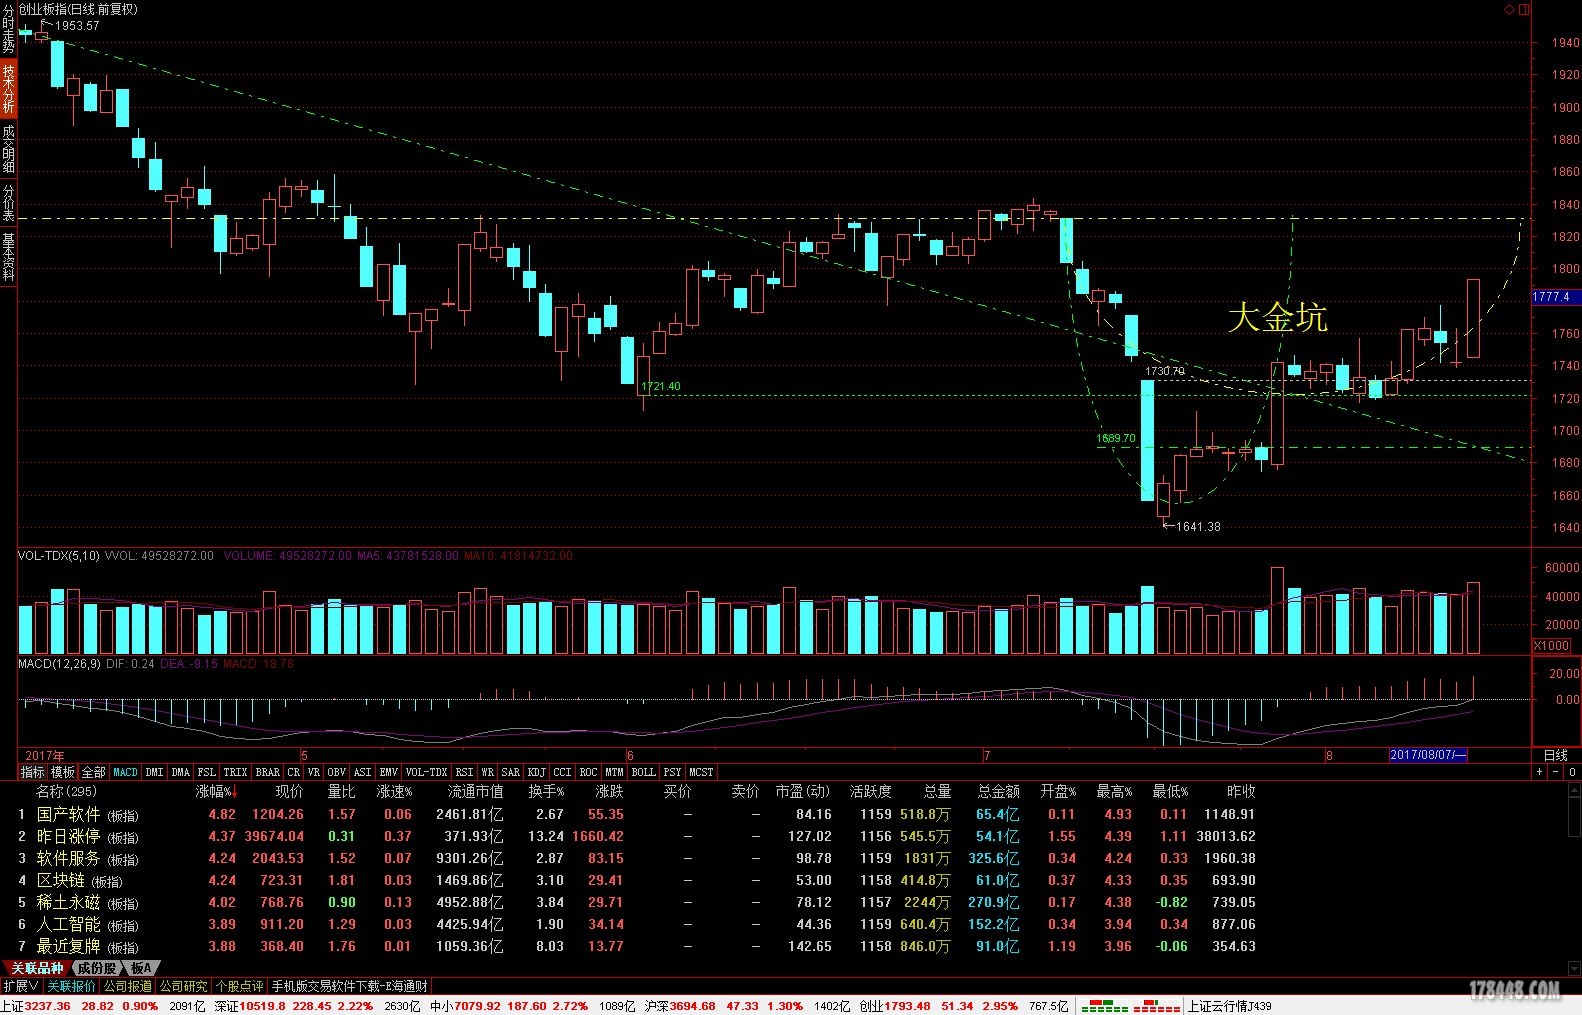
Task: Select the 稀土永磁 sector row
Action: pyautogui.click(x=640, y=902)
